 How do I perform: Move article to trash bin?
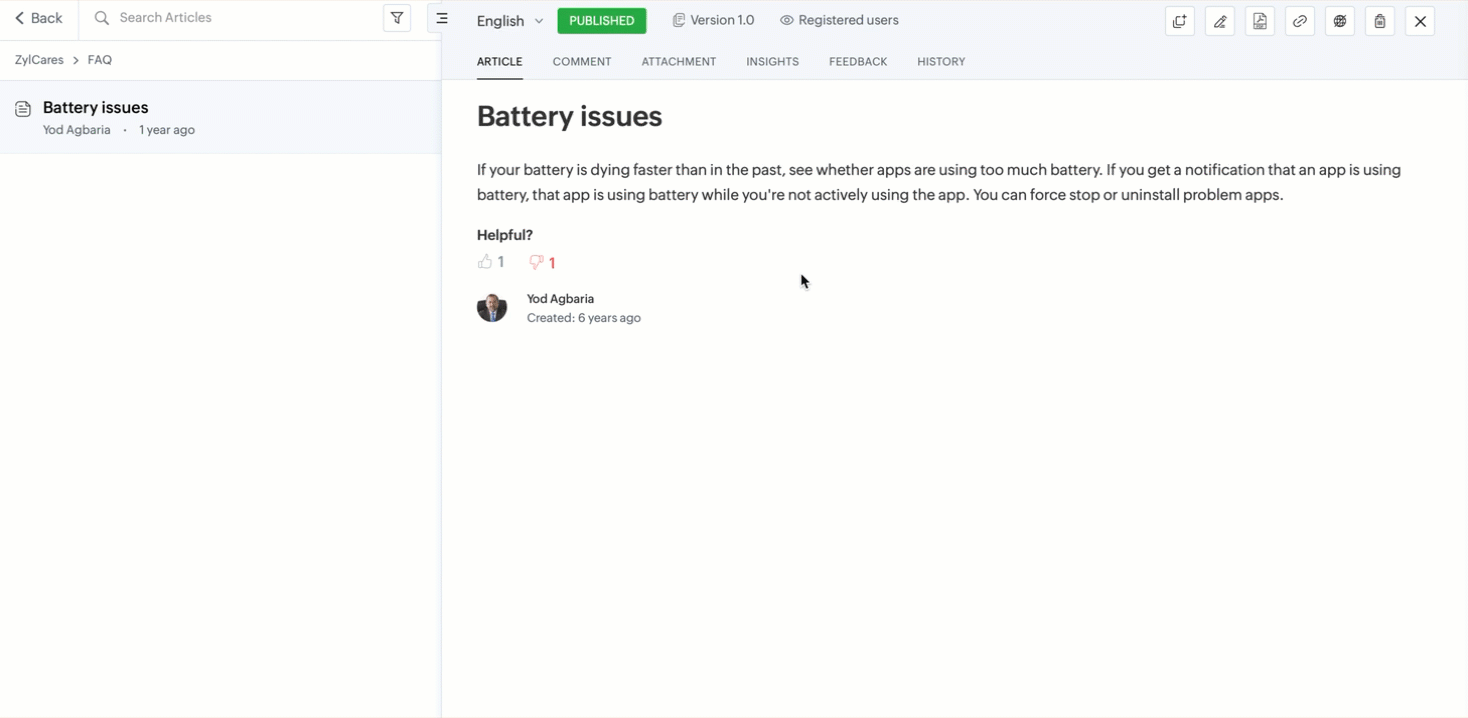coord(1380,21)
